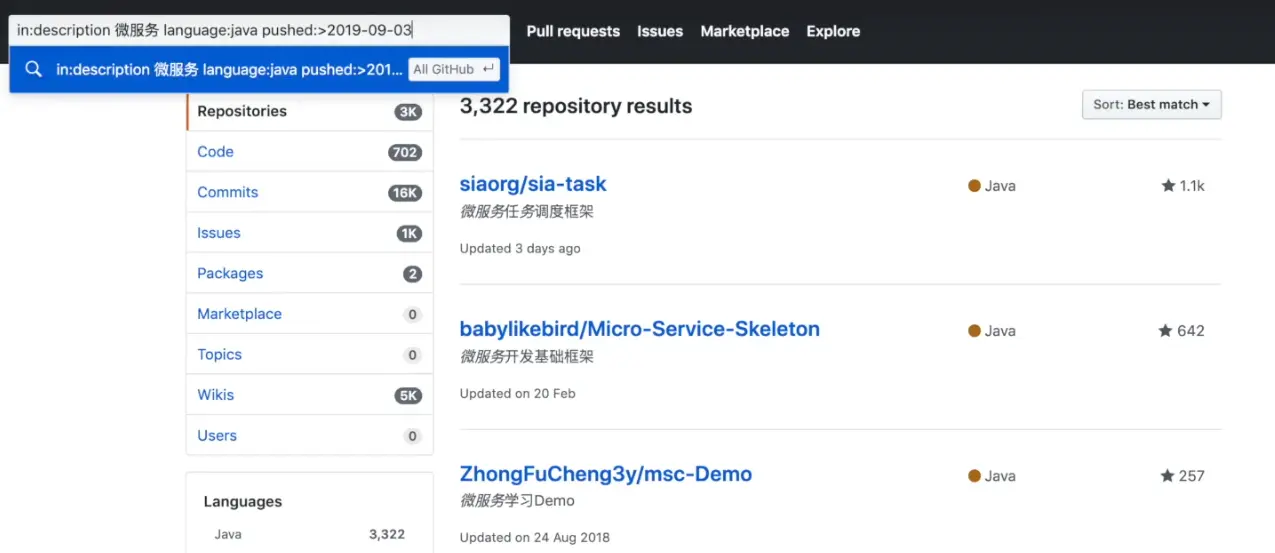The width and height of the screenshot is (1275, 553).
Task: Click the Java language dot for msc-Demo
Action: (x=974, y=476)
